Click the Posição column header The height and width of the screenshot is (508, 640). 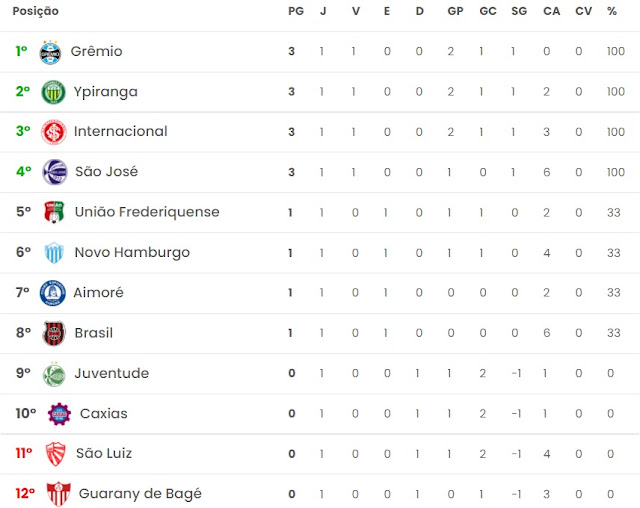(x=36, y=11)
